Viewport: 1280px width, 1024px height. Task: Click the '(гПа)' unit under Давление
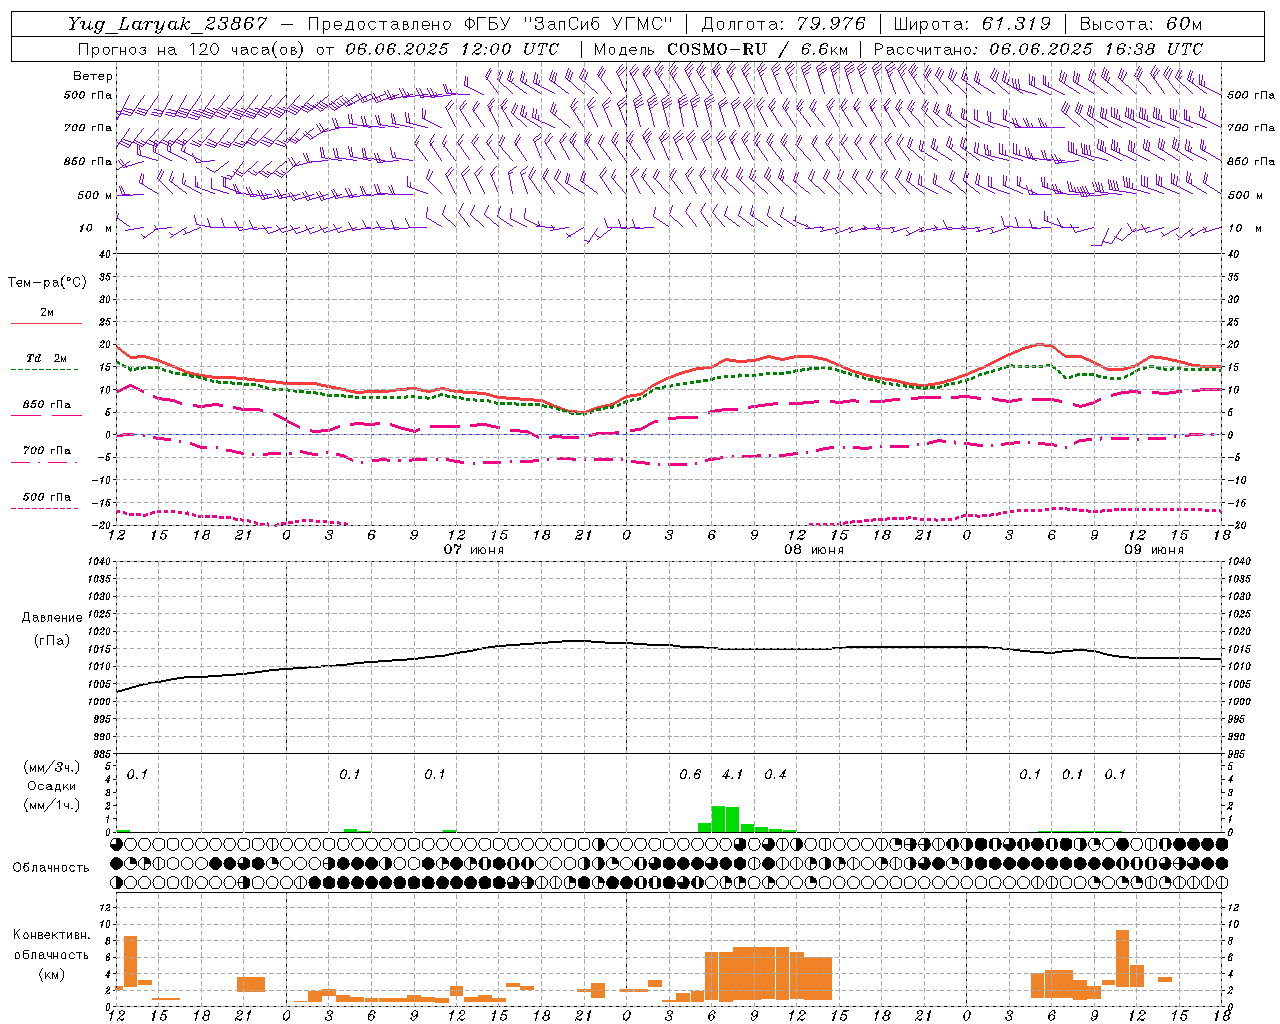tap(51, 641)
